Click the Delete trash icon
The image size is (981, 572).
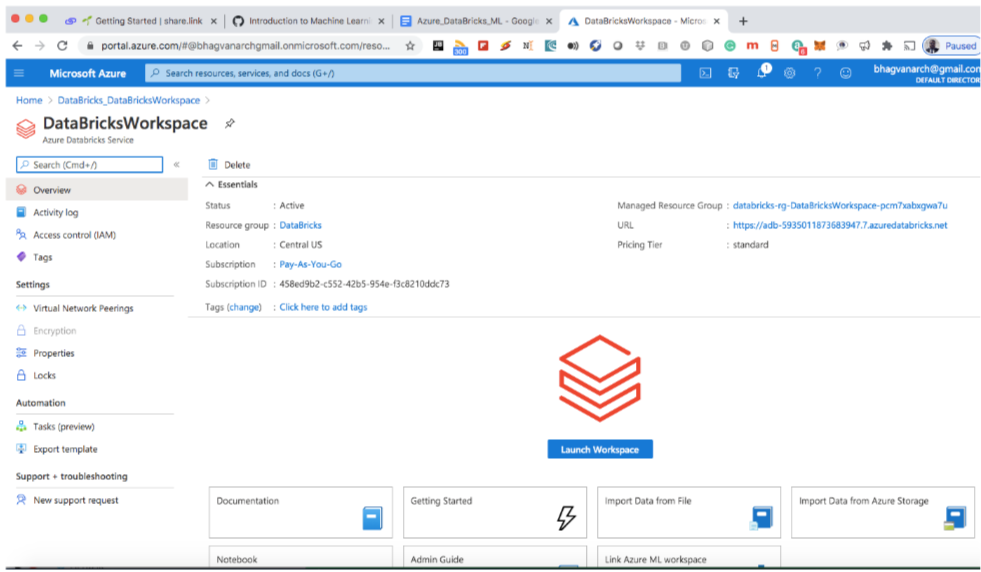pyautogui.click(x=213, y=165)
